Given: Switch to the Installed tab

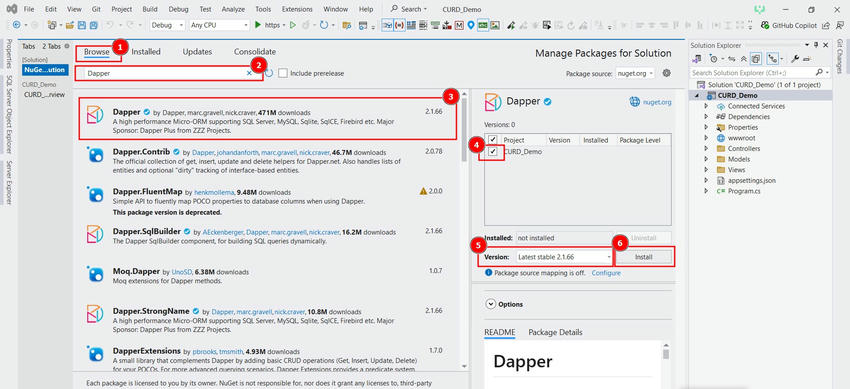Looking at the screenshot, I should [146, 52].
